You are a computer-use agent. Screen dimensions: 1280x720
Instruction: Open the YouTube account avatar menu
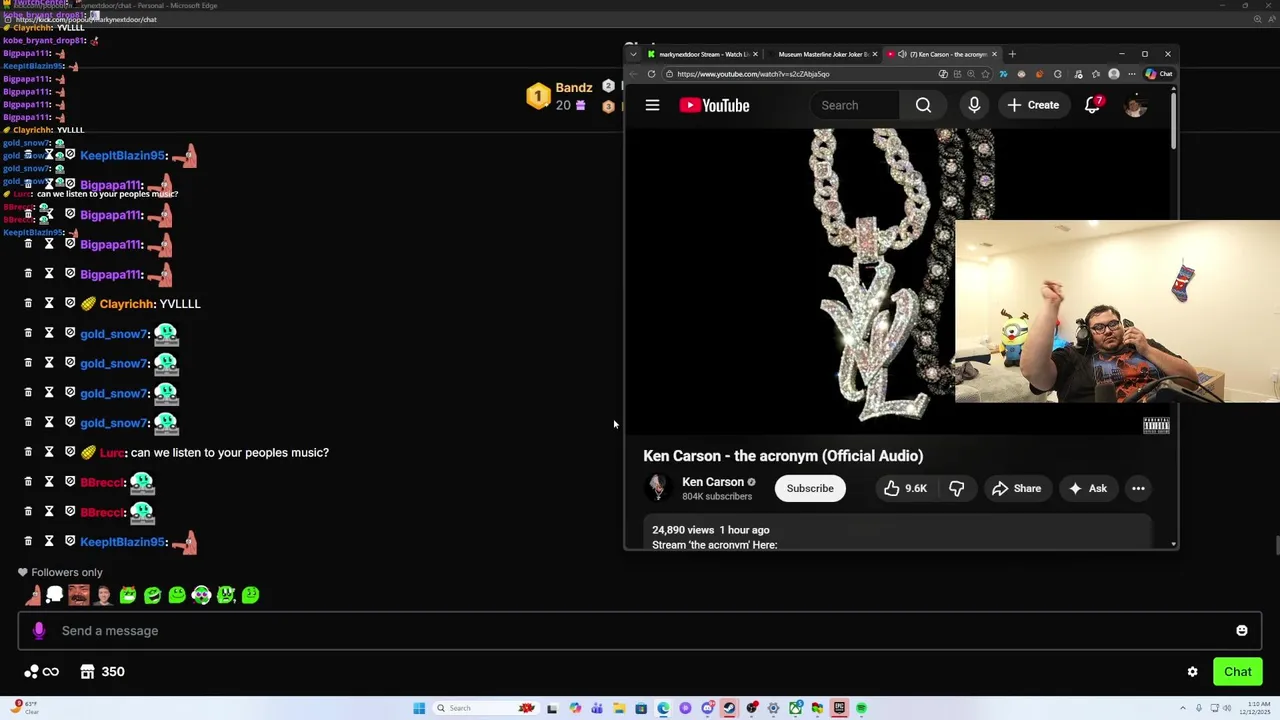[1135, 105]
